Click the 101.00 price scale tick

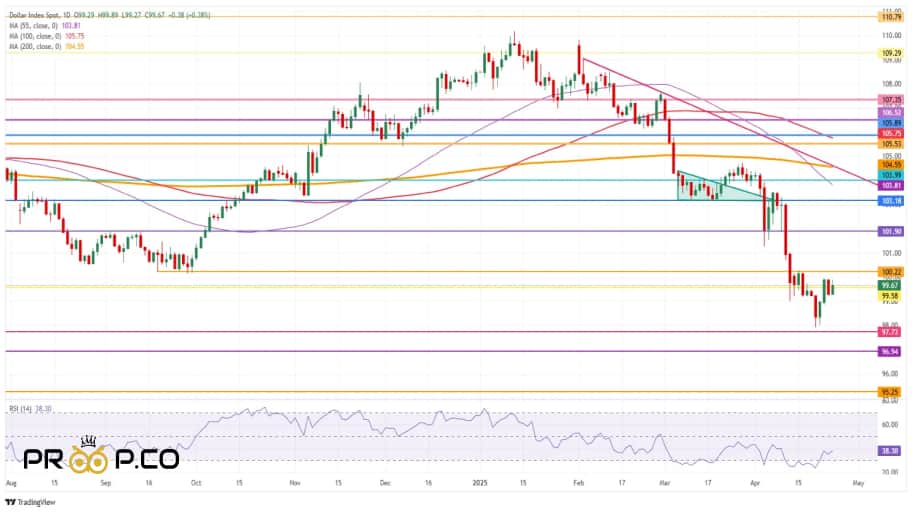[x=891, y=253]
